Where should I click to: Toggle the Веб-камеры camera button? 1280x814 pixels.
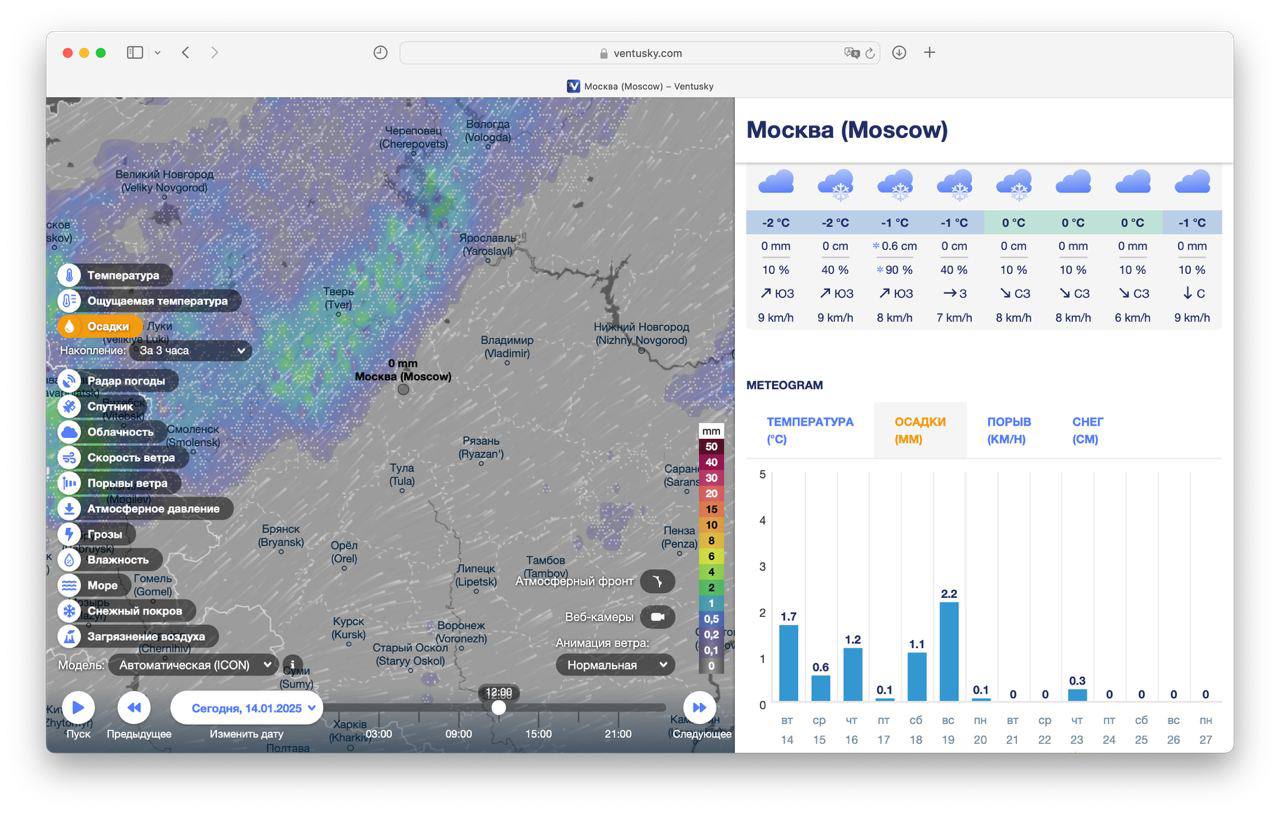tap(657, 617)
